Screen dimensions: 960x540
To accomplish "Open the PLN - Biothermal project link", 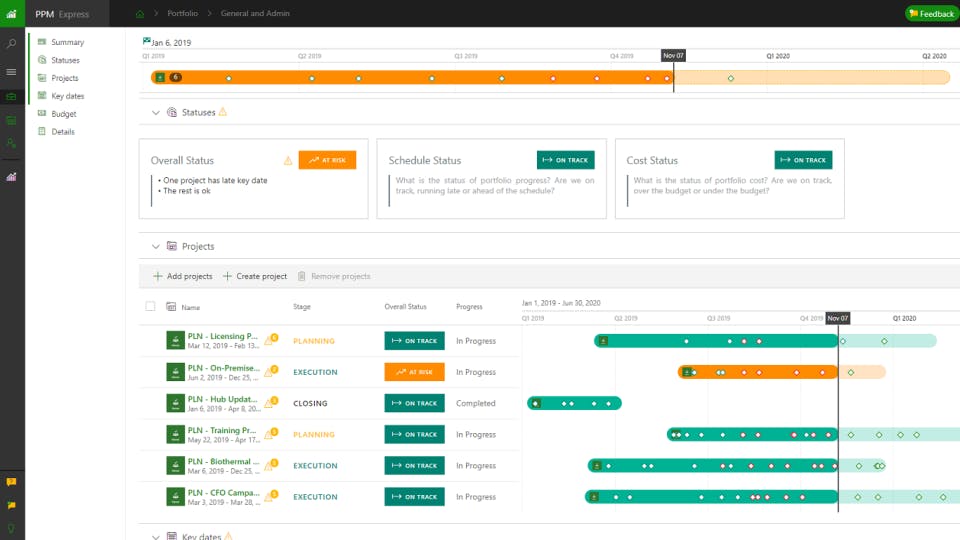I will 223,461.
